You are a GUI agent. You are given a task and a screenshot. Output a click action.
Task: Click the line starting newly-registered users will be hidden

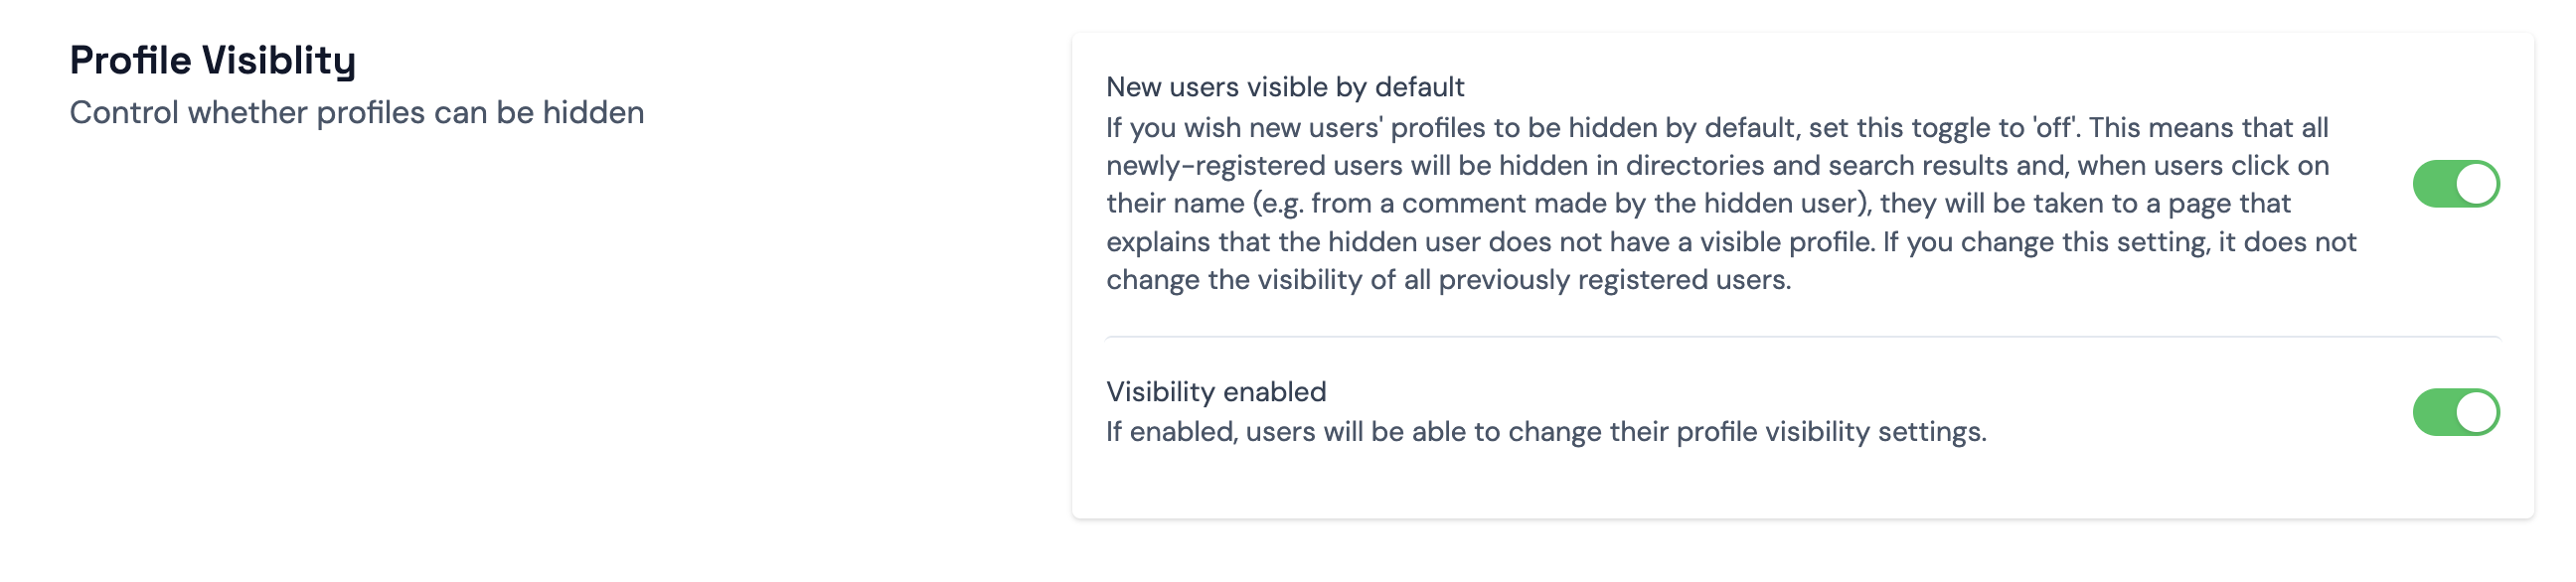pos(1716,166)
